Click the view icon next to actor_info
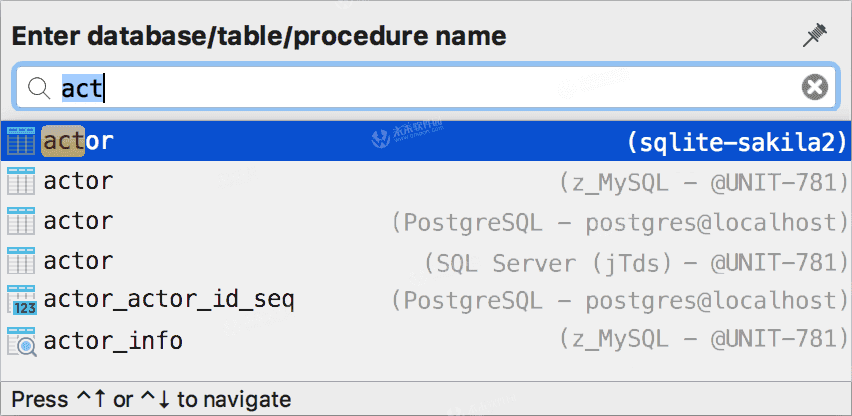The height and width of the screenshot is (416, 852). coord(22,341)
